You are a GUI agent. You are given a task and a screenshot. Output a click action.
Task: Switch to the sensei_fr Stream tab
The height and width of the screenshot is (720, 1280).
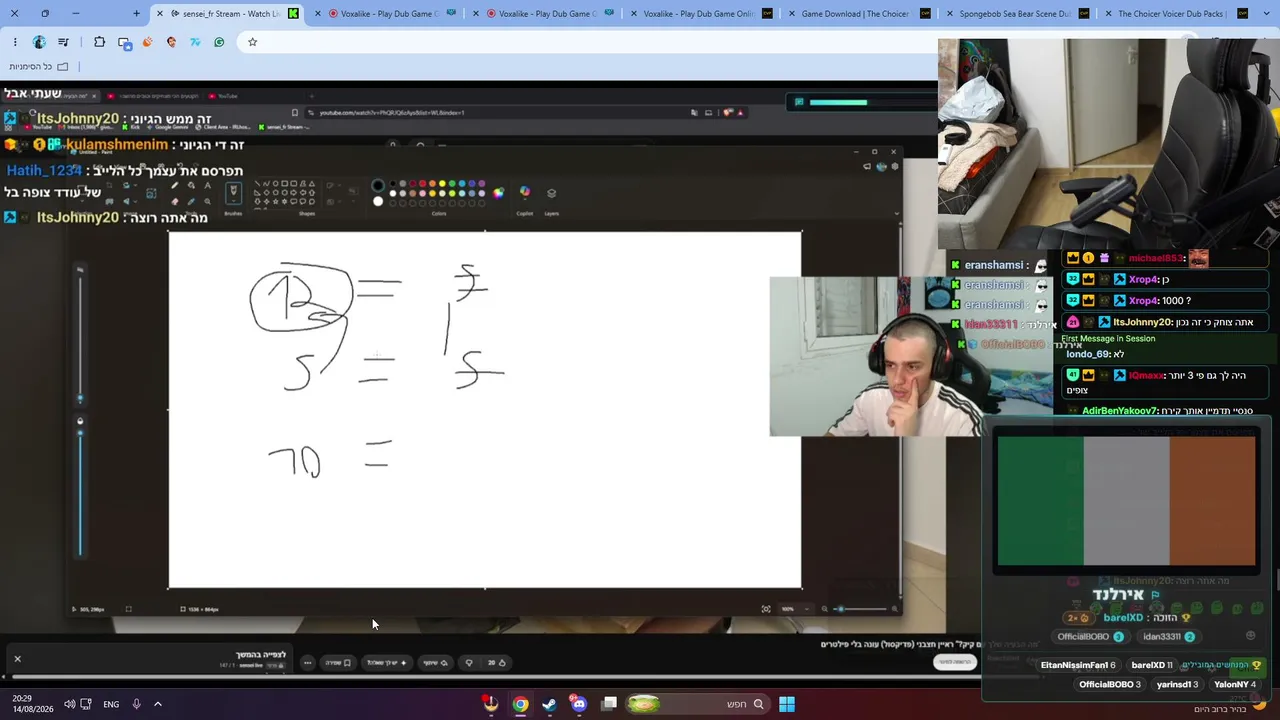[229, 14]
